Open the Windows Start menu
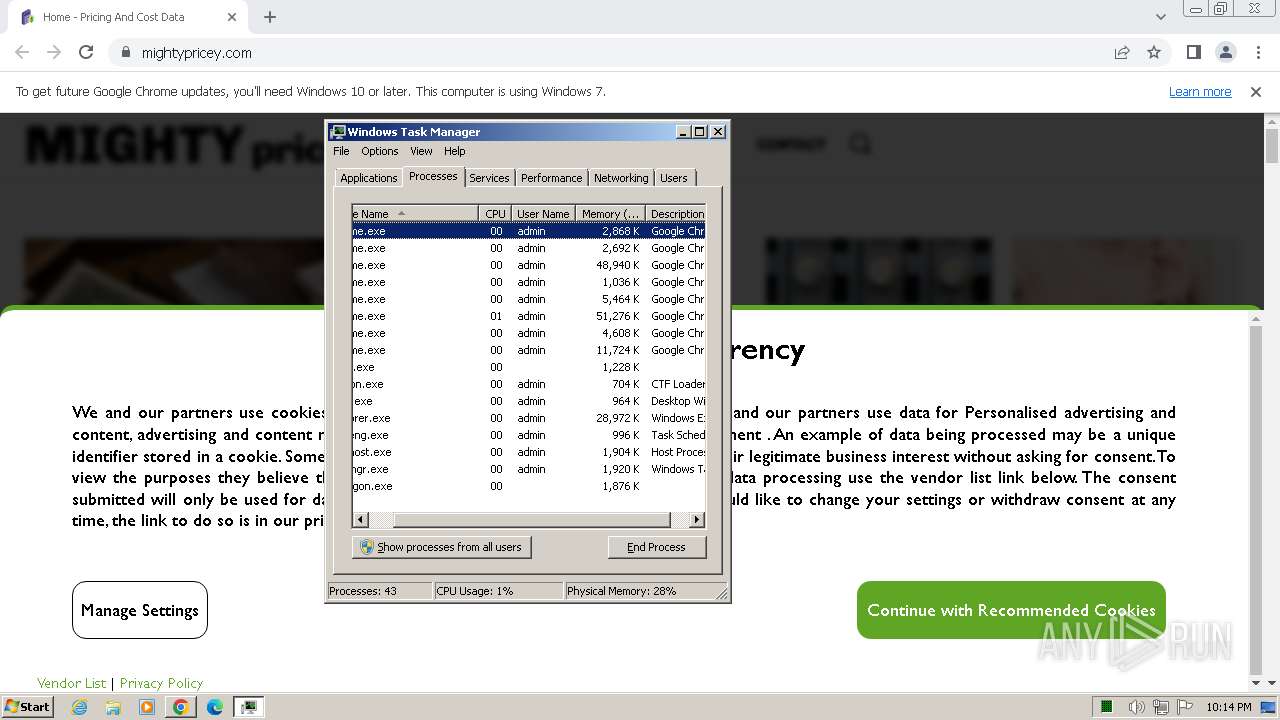The width and height of the screenshot is (1280, 720). [x=28, y=706]
